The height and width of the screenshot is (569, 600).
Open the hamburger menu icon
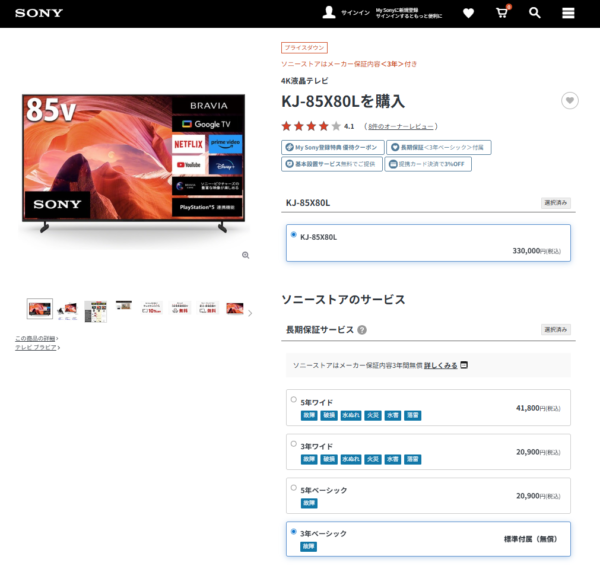tap(568, 13)
